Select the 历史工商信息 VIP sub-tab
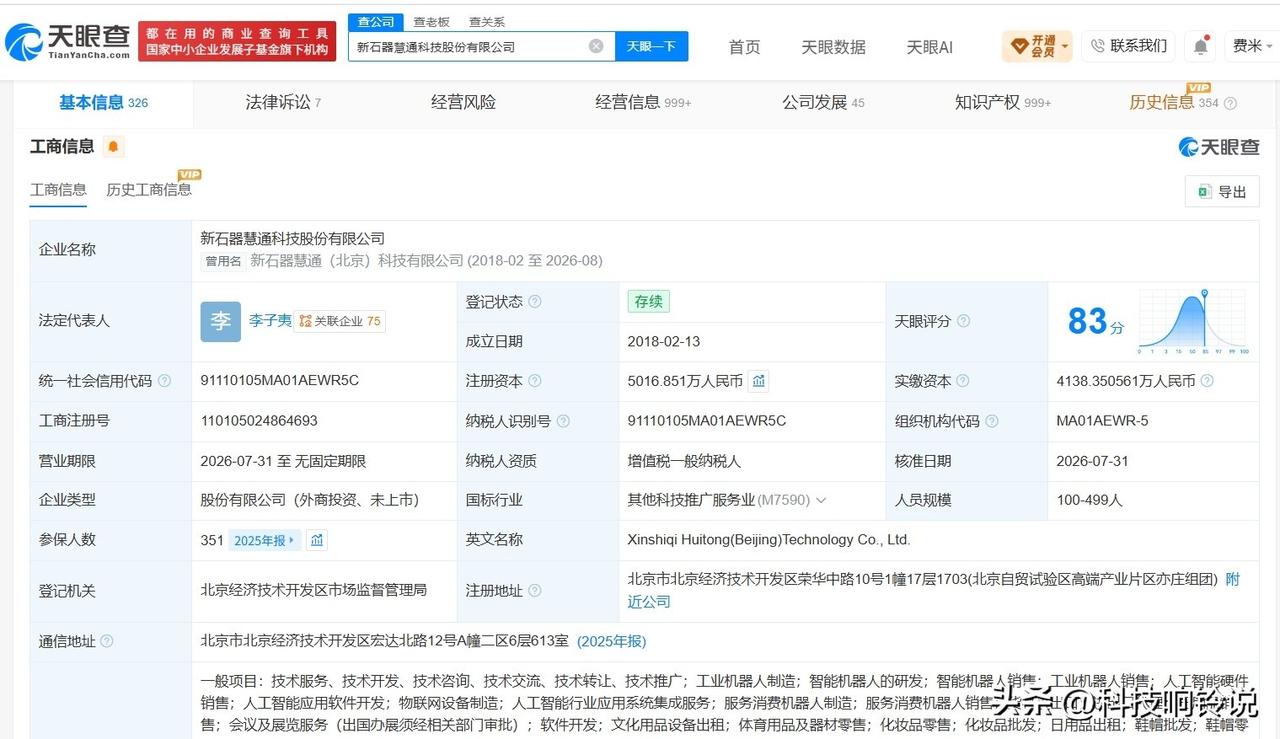The width and height of the screenshot is (1280, 739). [149, 190]
